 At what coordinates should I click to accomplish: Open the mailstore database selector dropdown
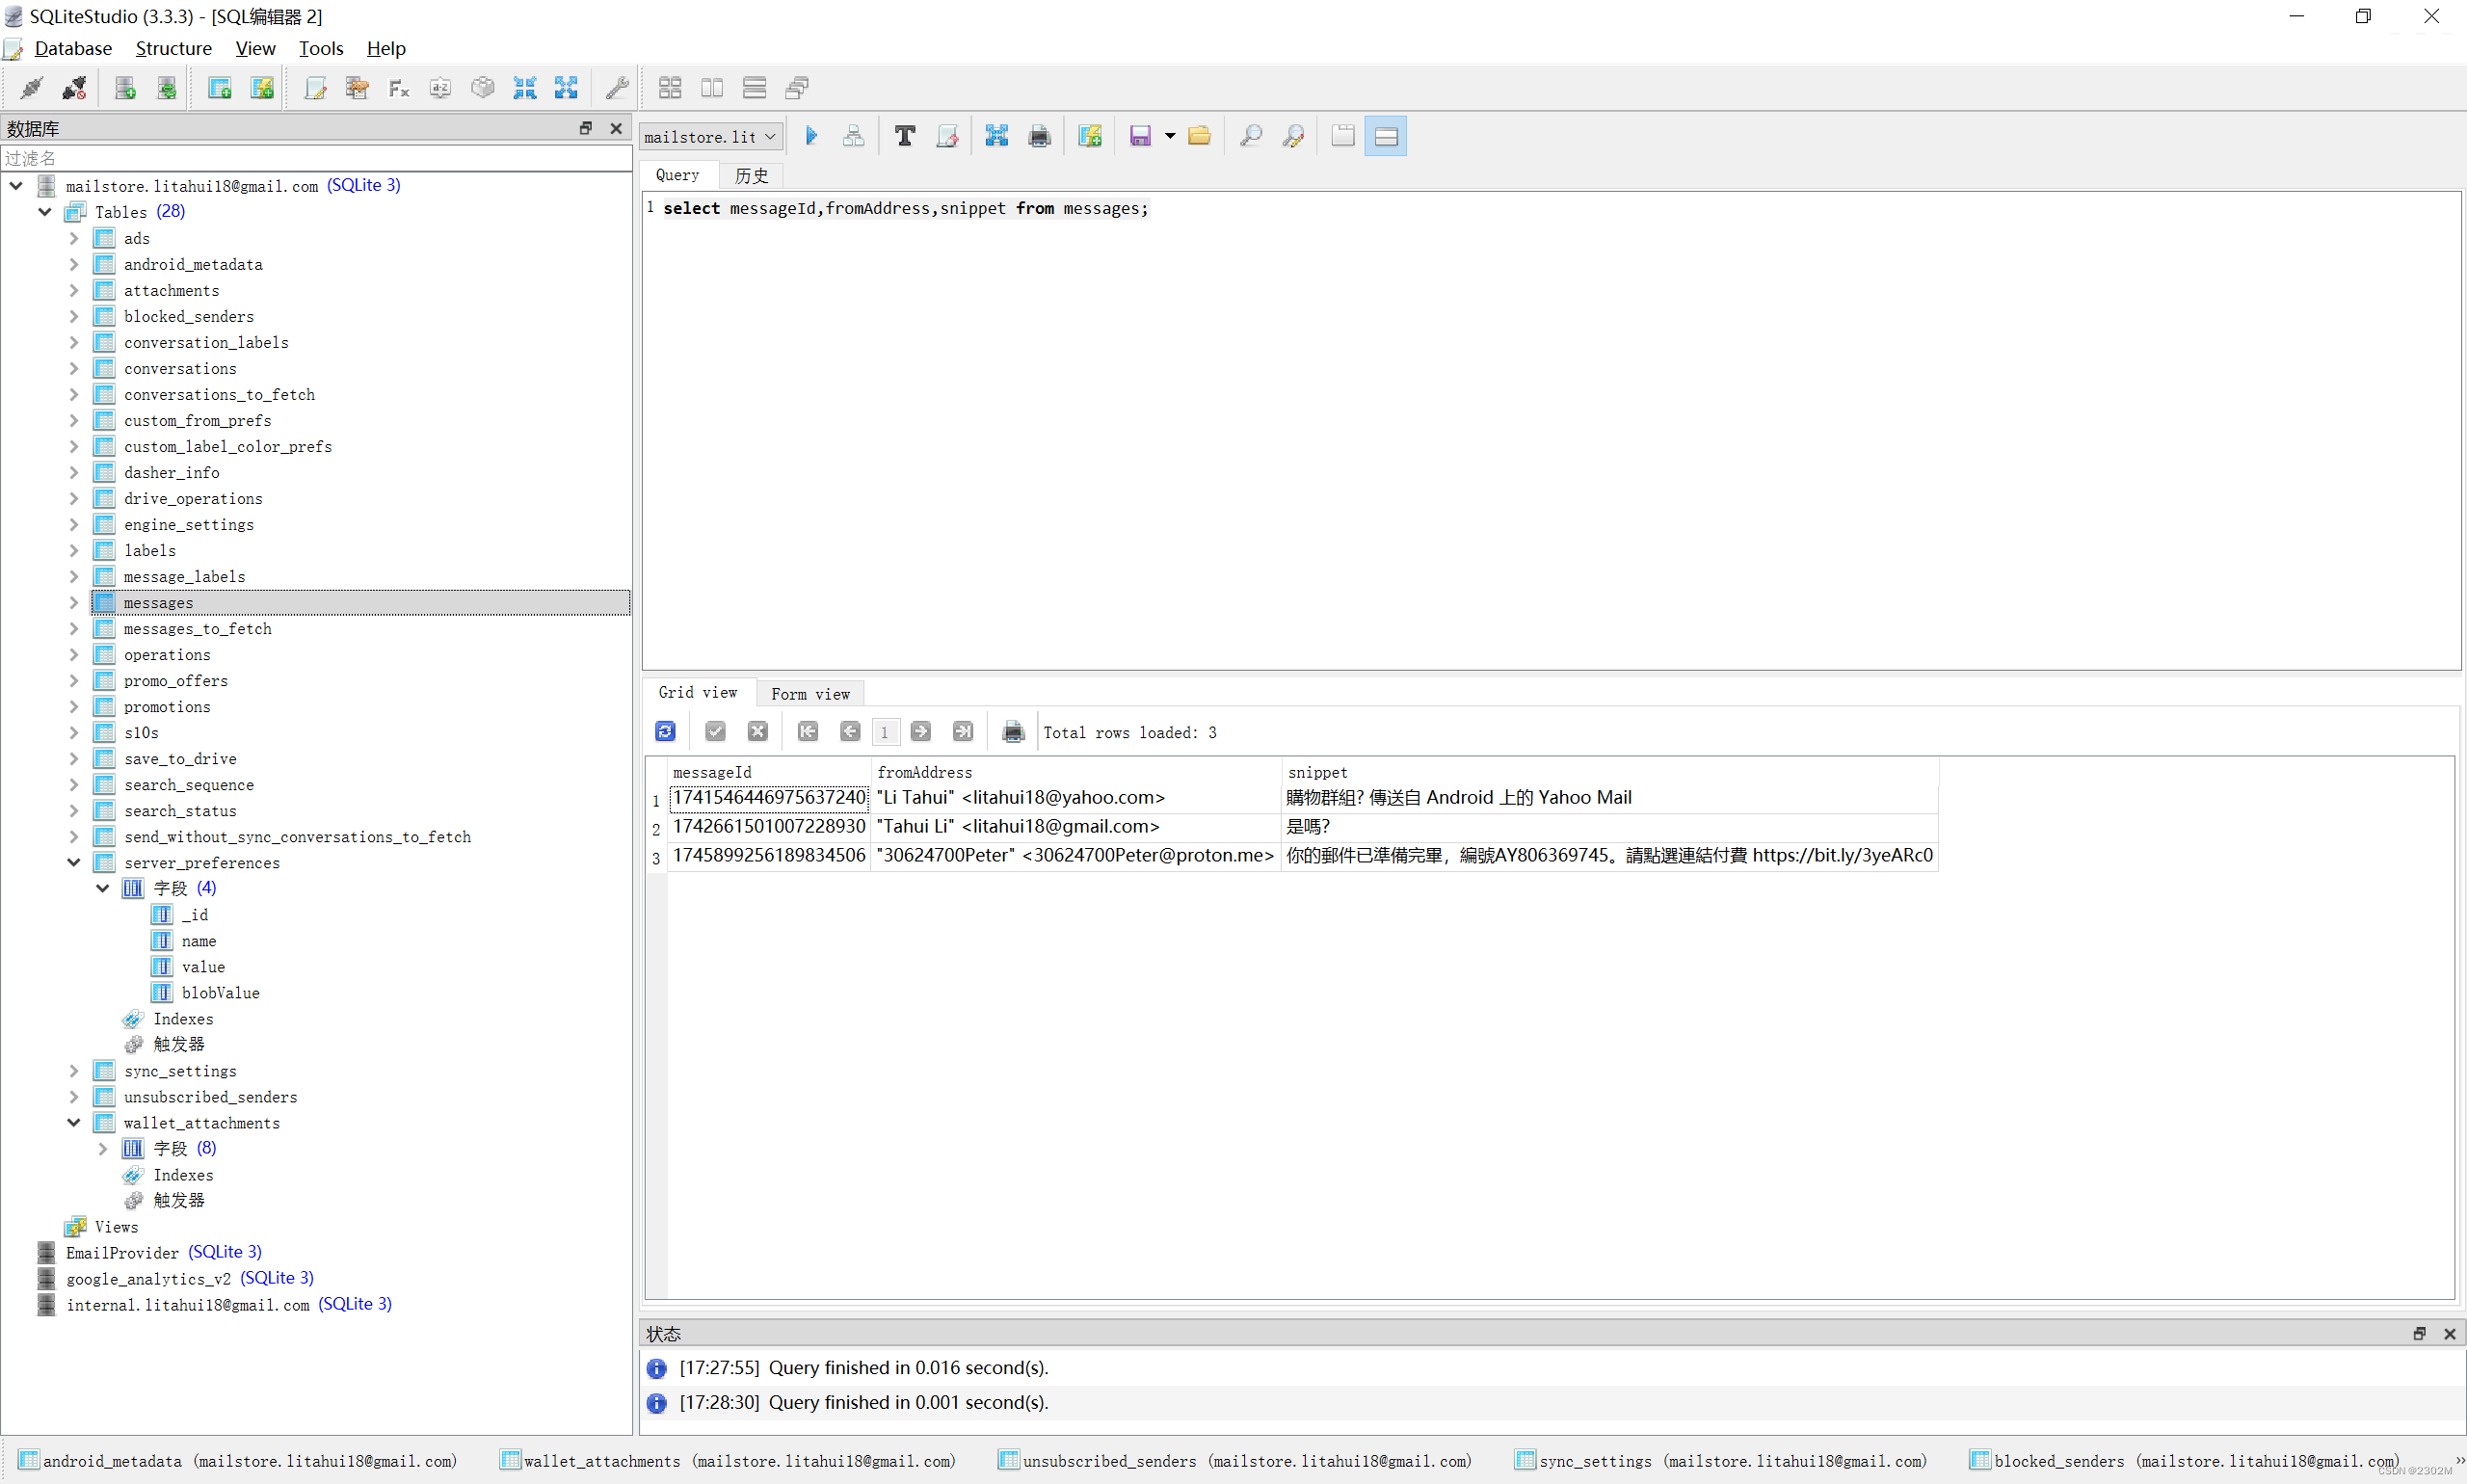tap(710, 136)
